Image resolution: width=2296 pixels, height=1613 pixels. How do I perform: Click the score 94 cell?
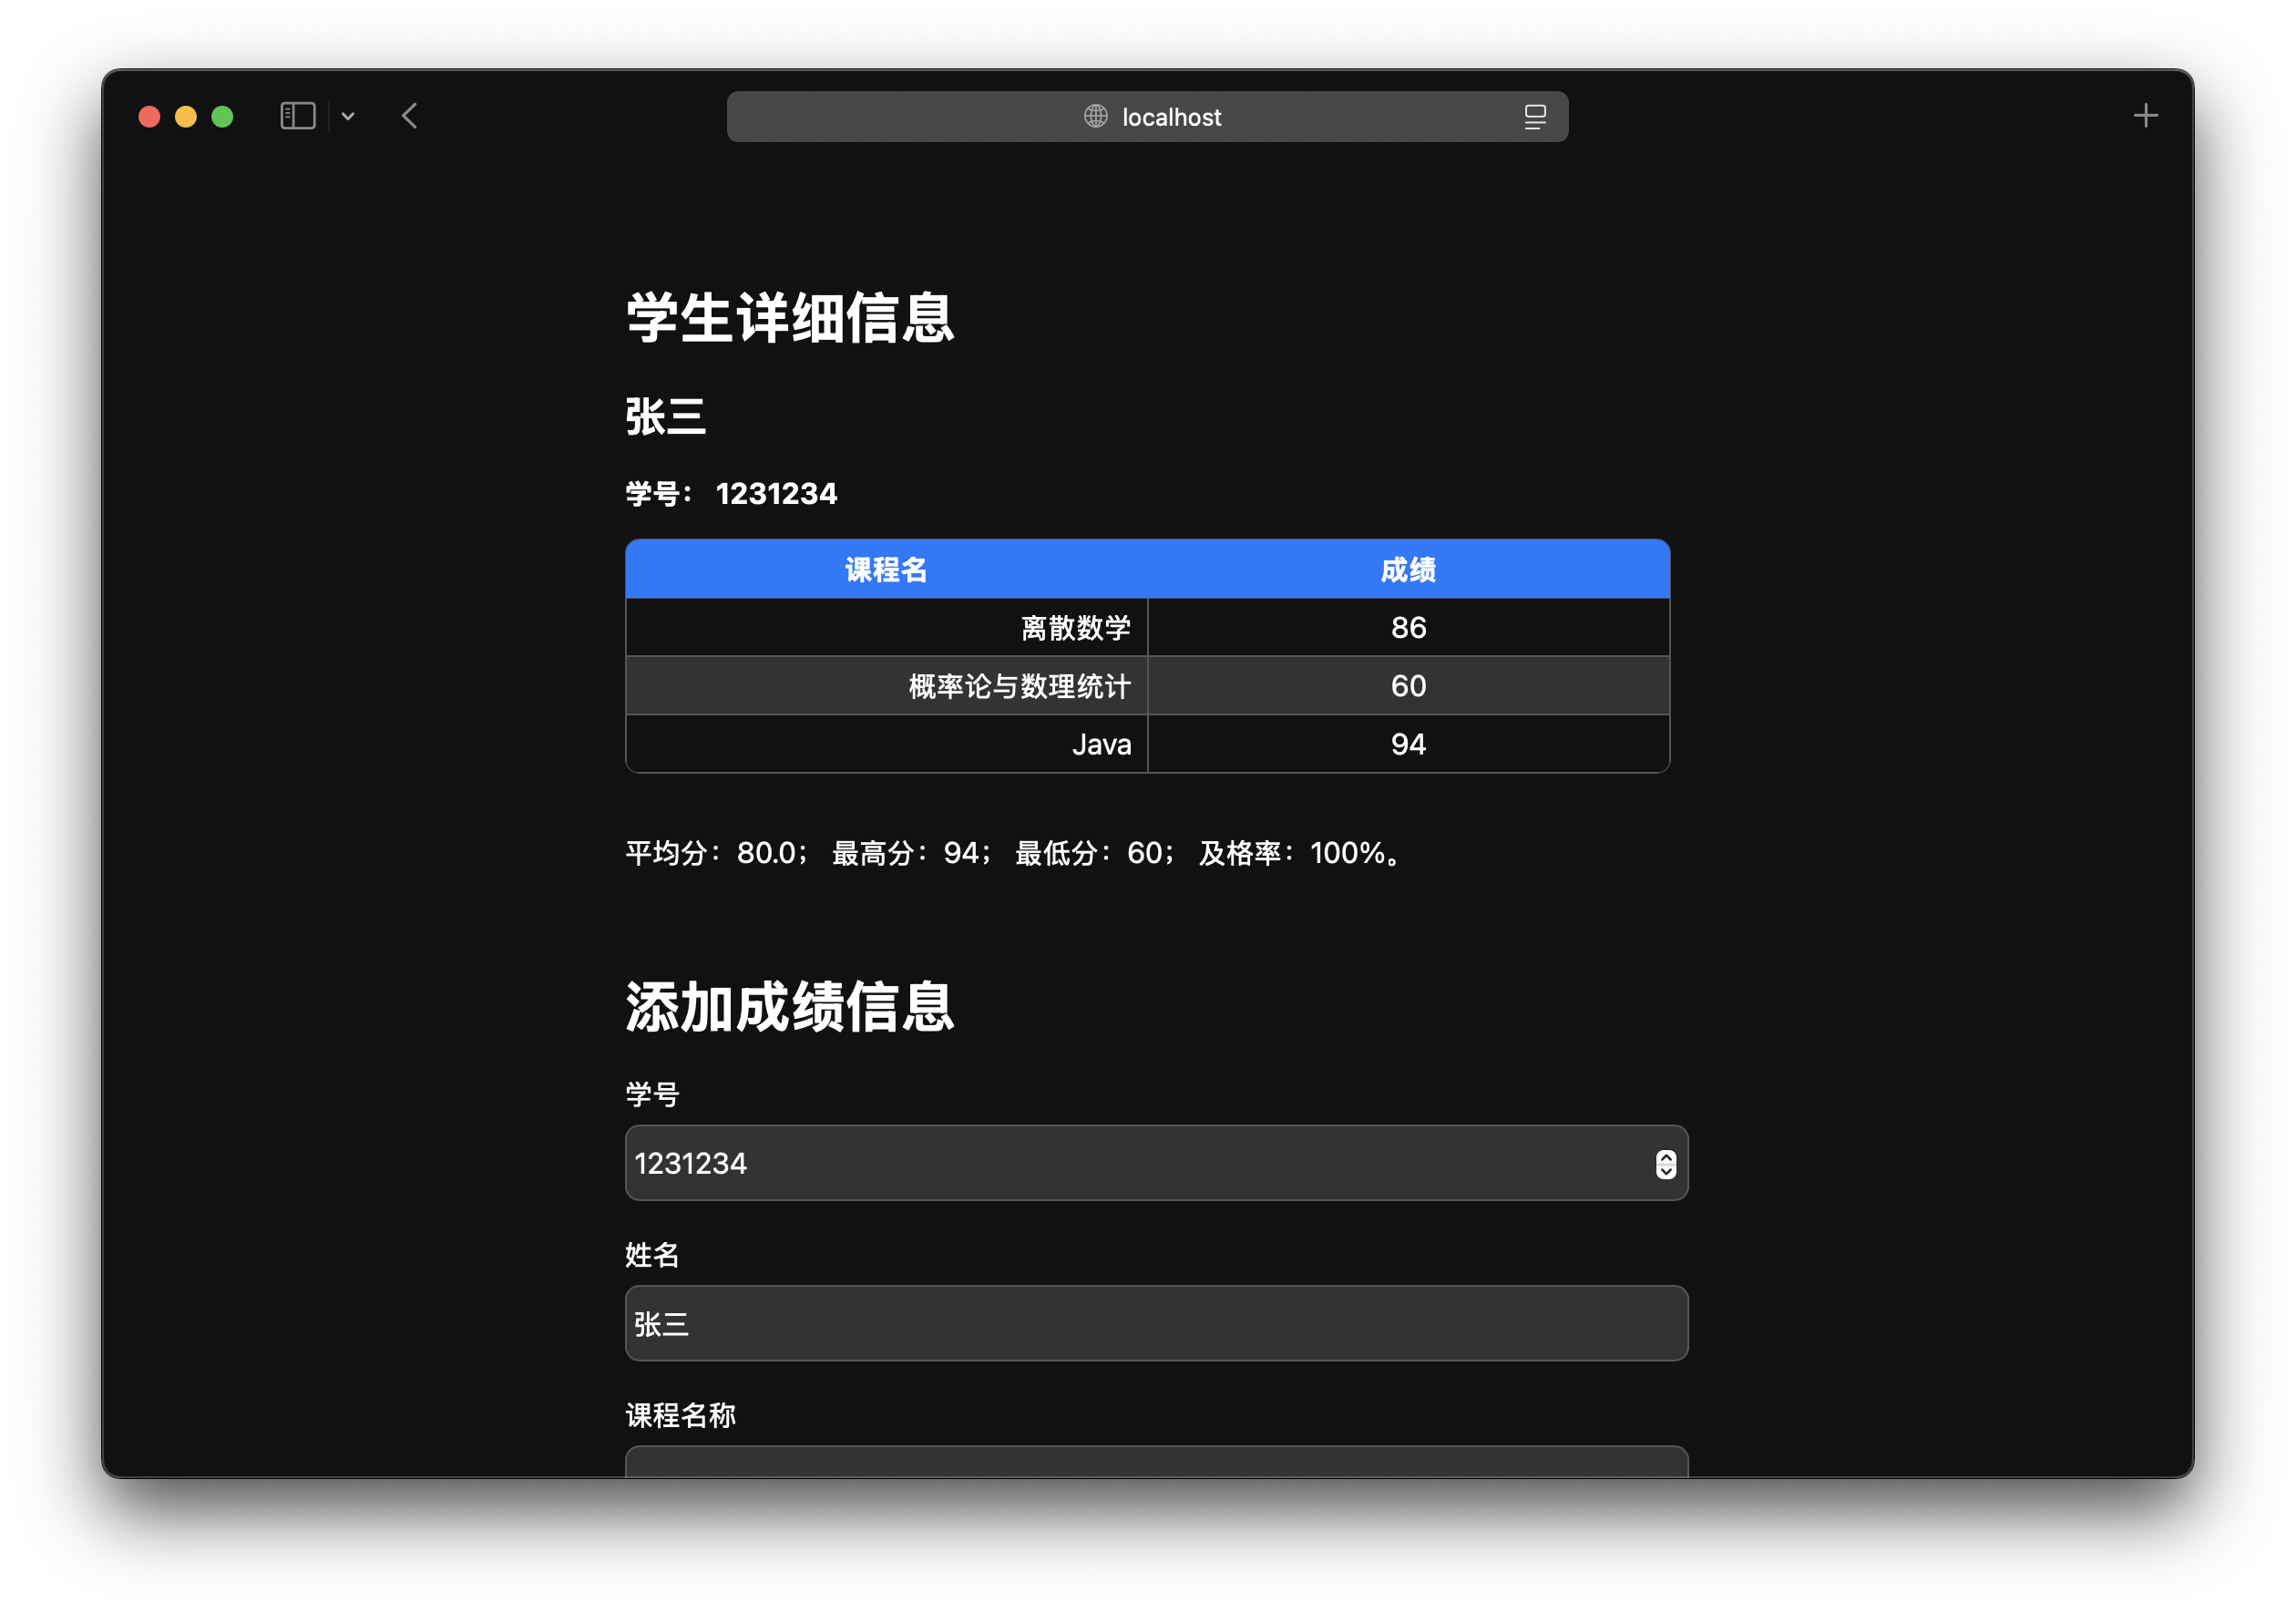coord(1408,744)
